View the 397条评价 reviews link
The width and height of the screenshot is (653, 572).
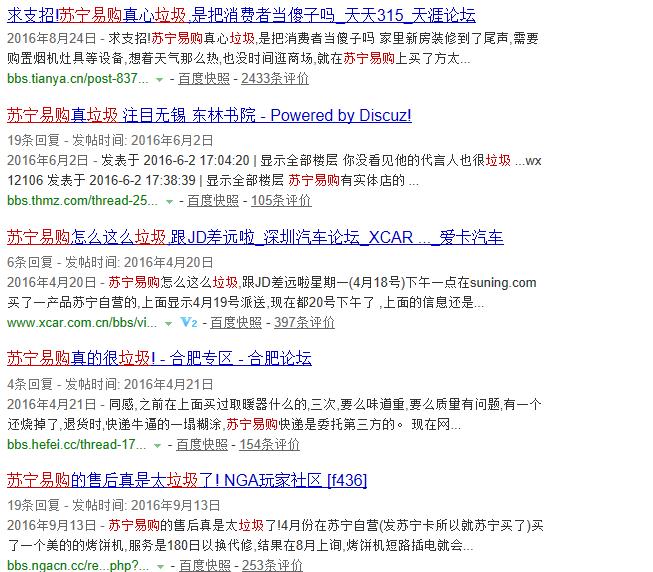(304, 323)
